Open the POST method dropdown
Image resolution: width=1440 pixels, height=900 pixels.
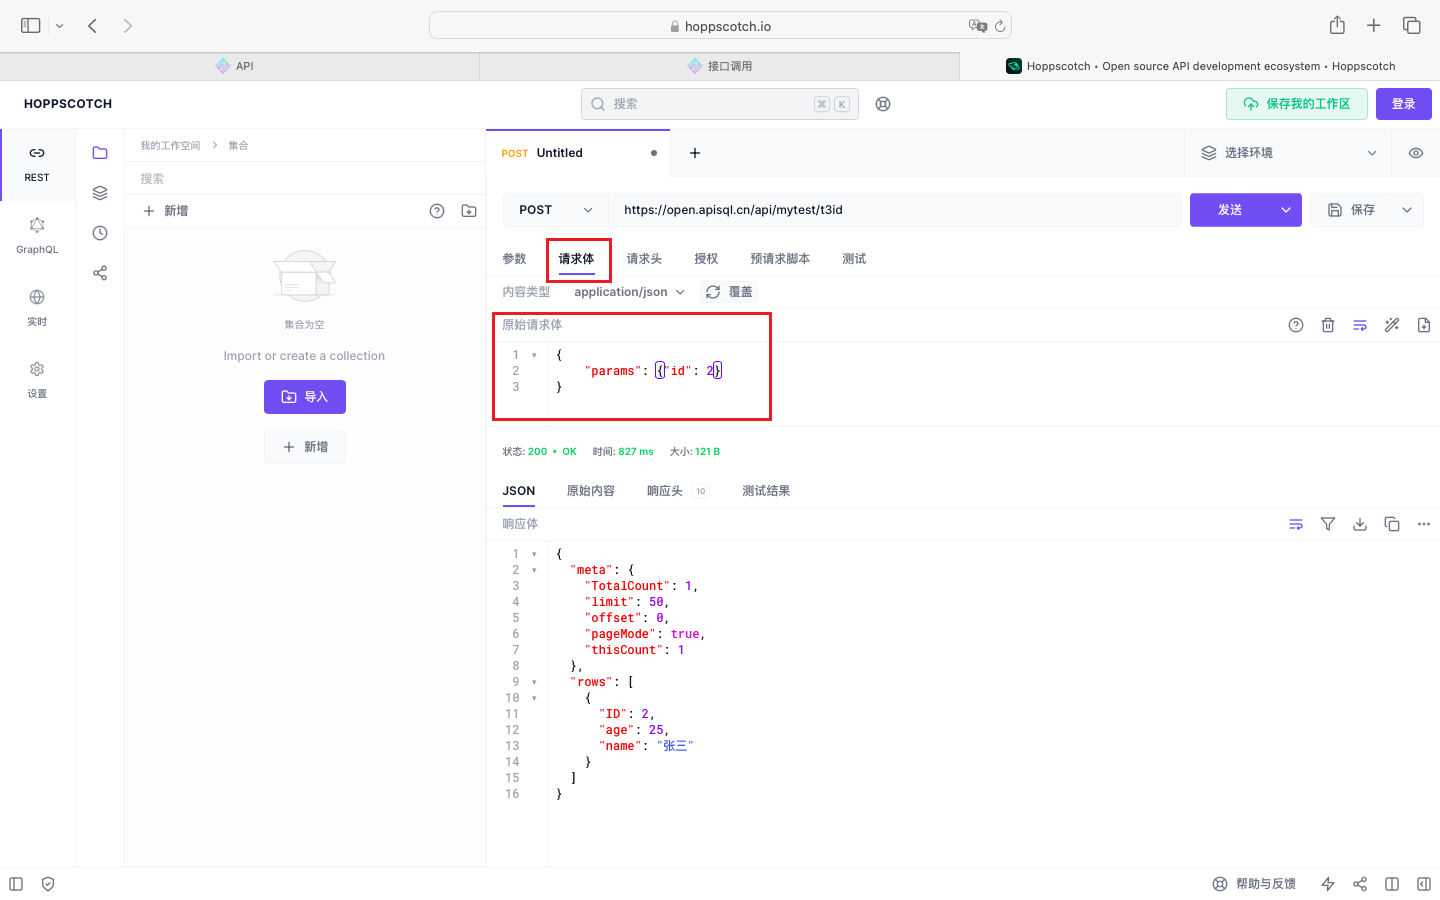pos(555,210)
